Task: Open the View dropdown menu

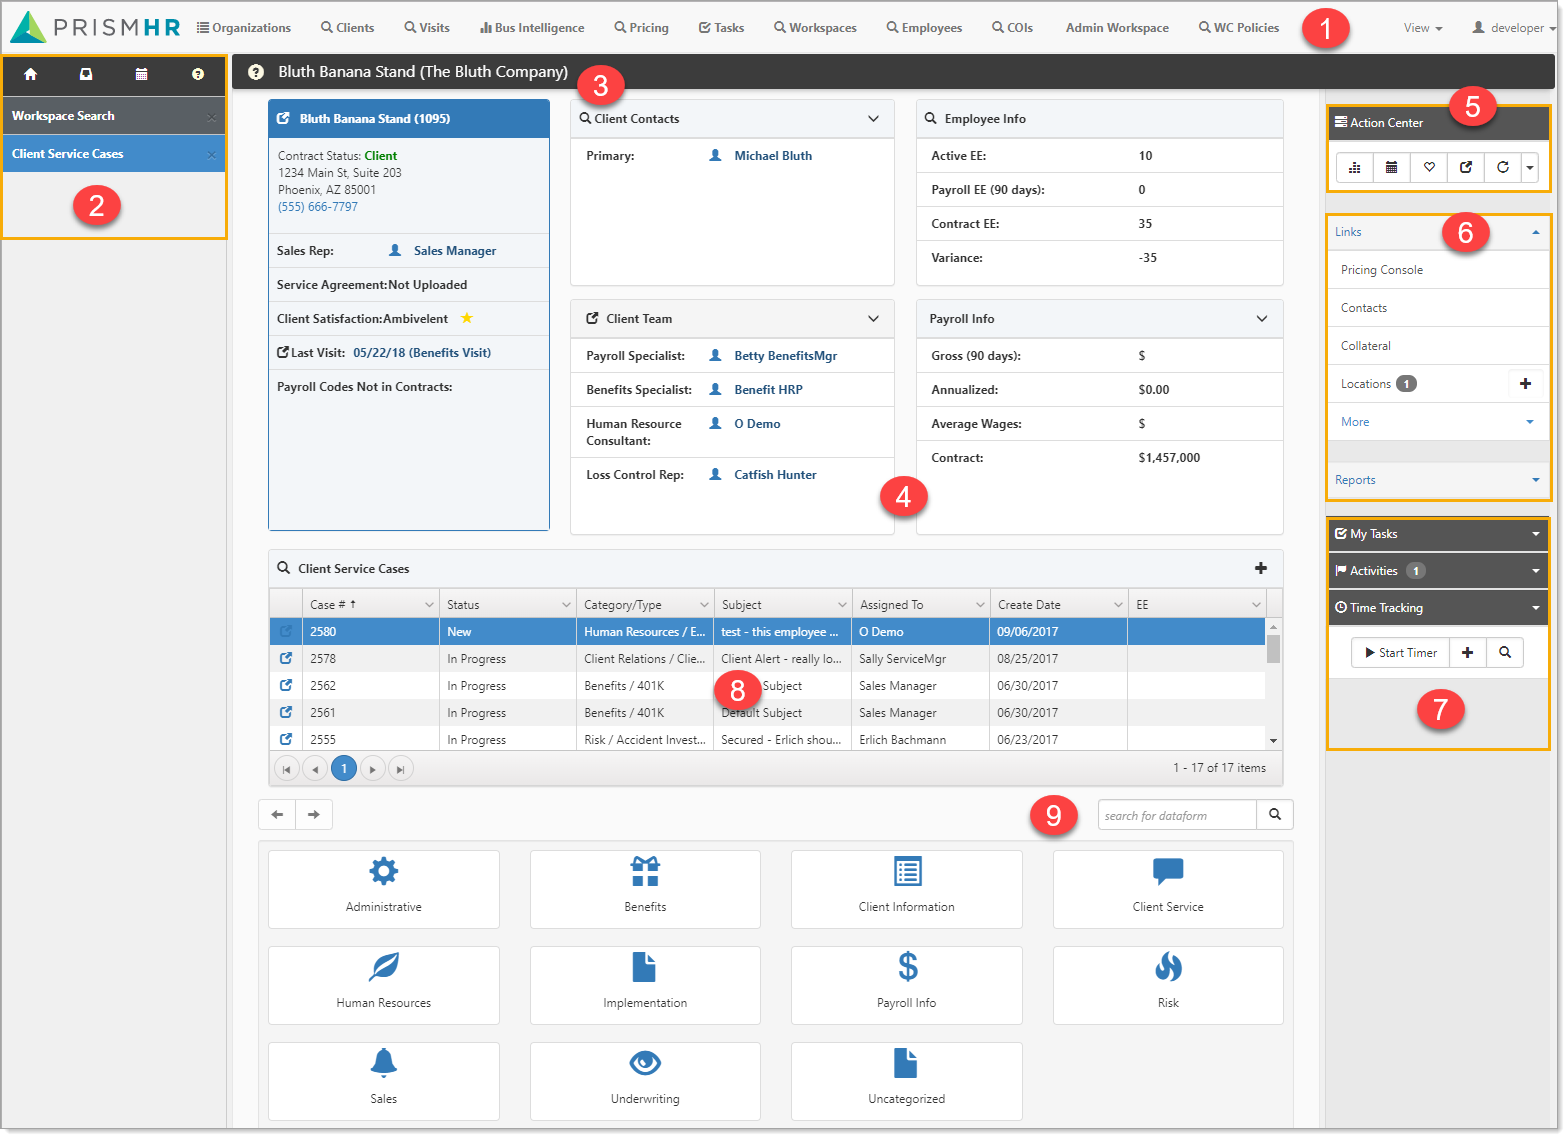Action: tap(1422, 28)
